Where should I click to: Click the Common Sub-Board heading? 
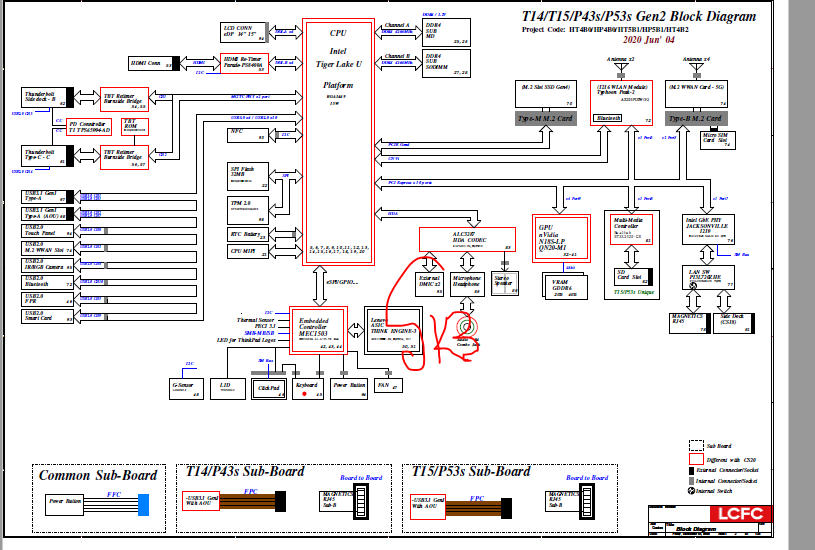pos(98,475)
